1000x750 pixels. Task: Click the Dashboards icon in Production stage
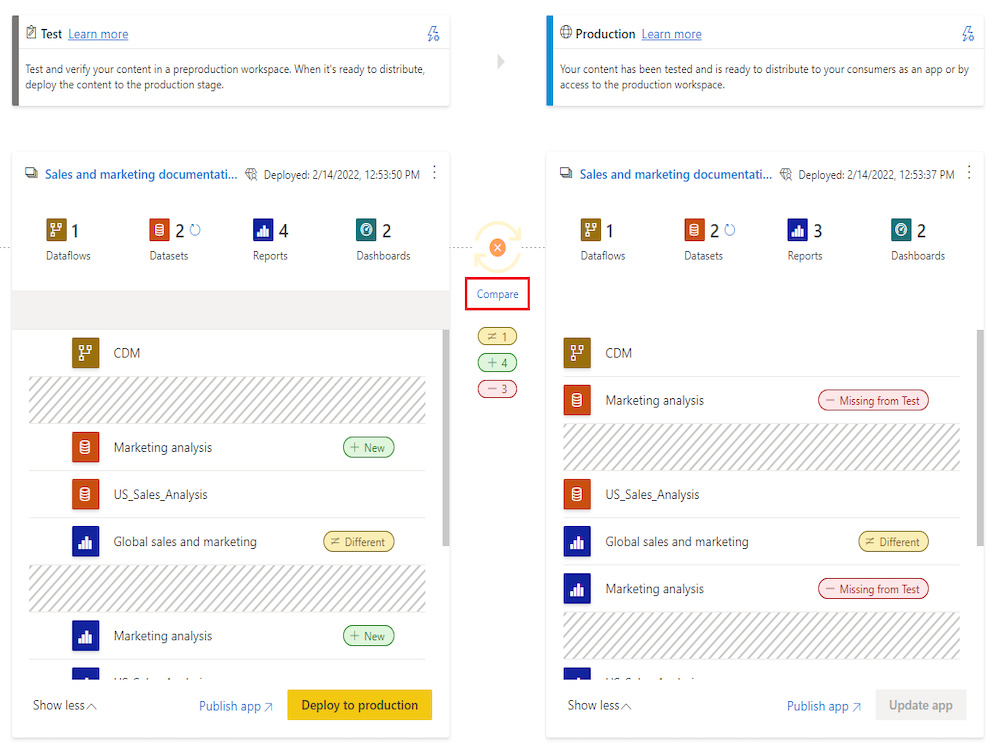pyautogui.click(x=901, y=230)
